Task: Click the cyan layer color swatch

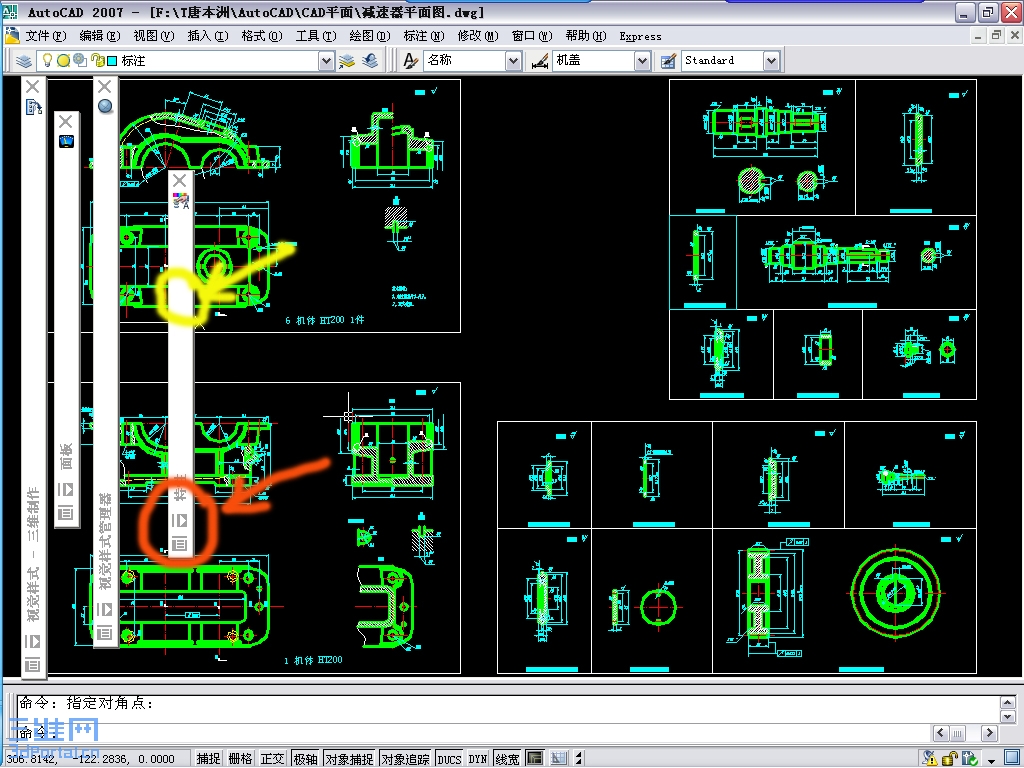Action: (112, 61)
